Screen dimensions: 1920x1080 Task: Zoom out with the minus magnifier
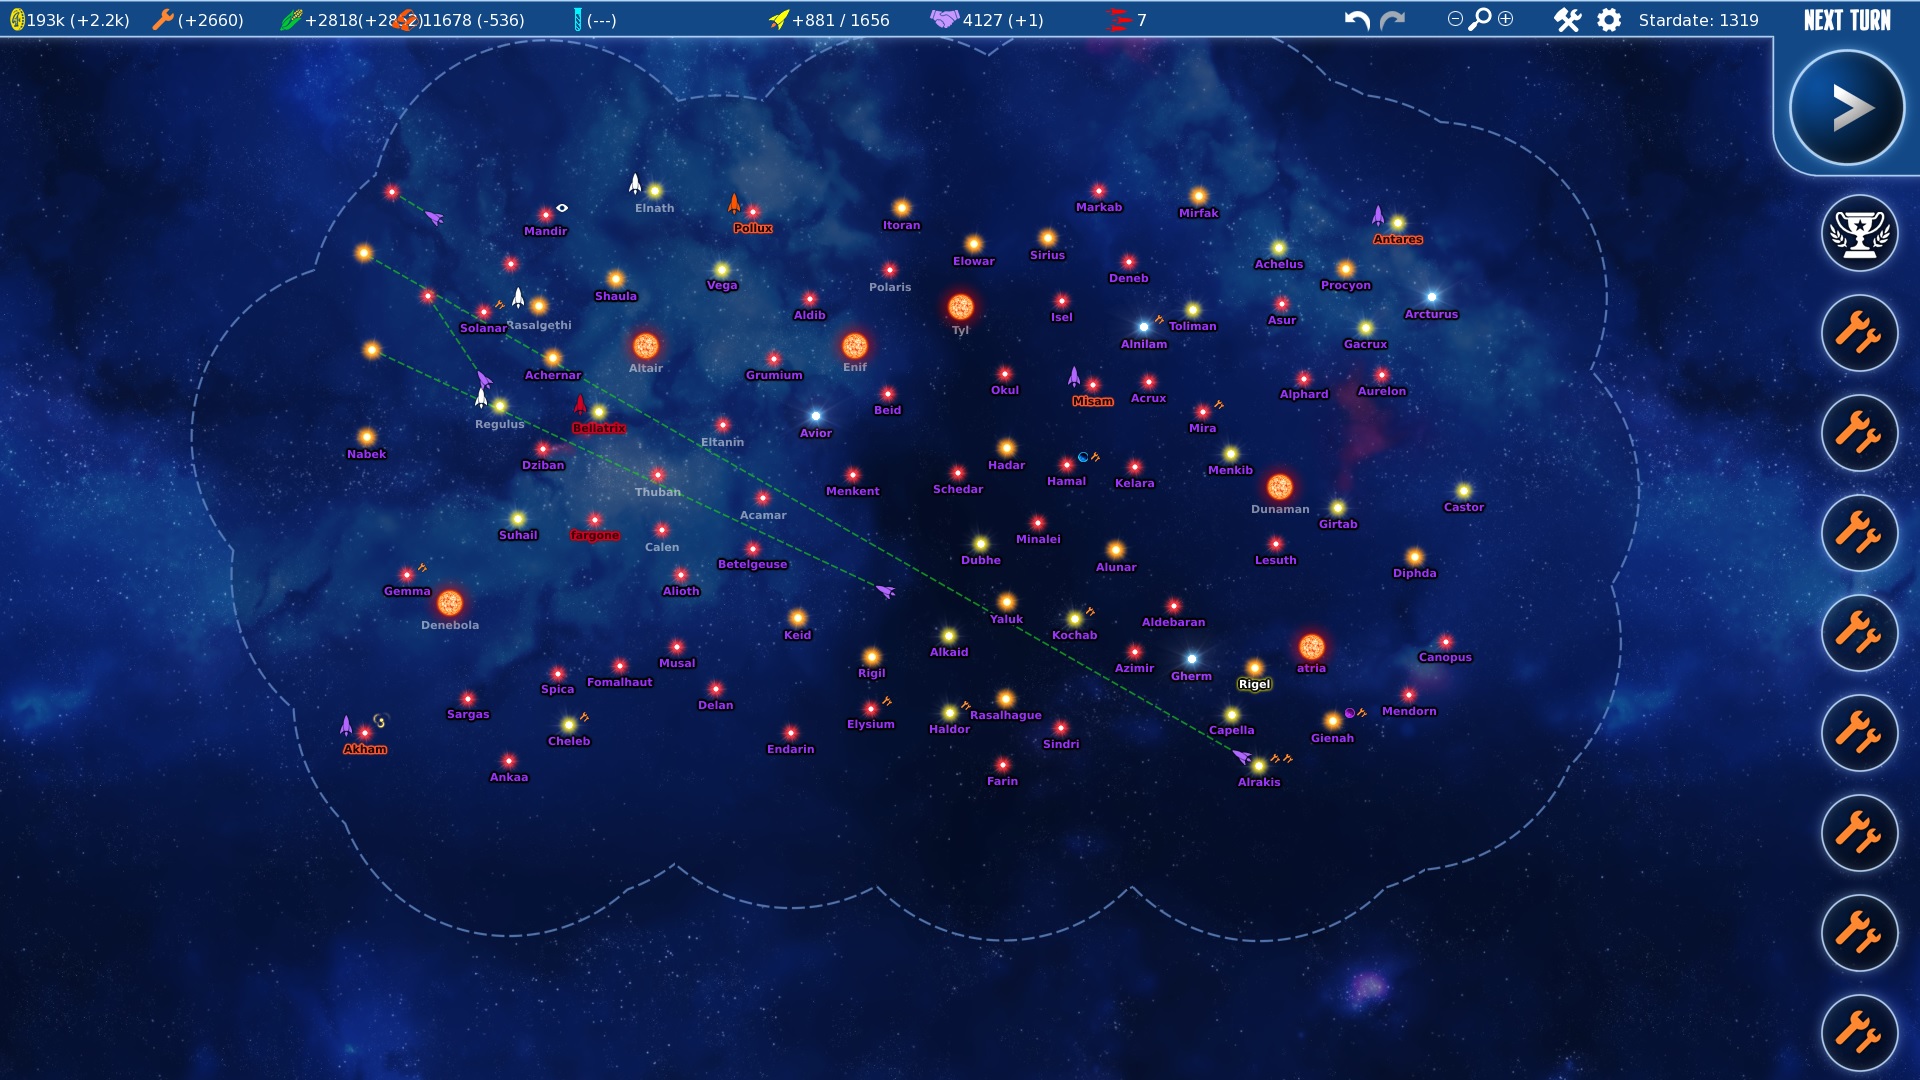(x=1455, y=19)
